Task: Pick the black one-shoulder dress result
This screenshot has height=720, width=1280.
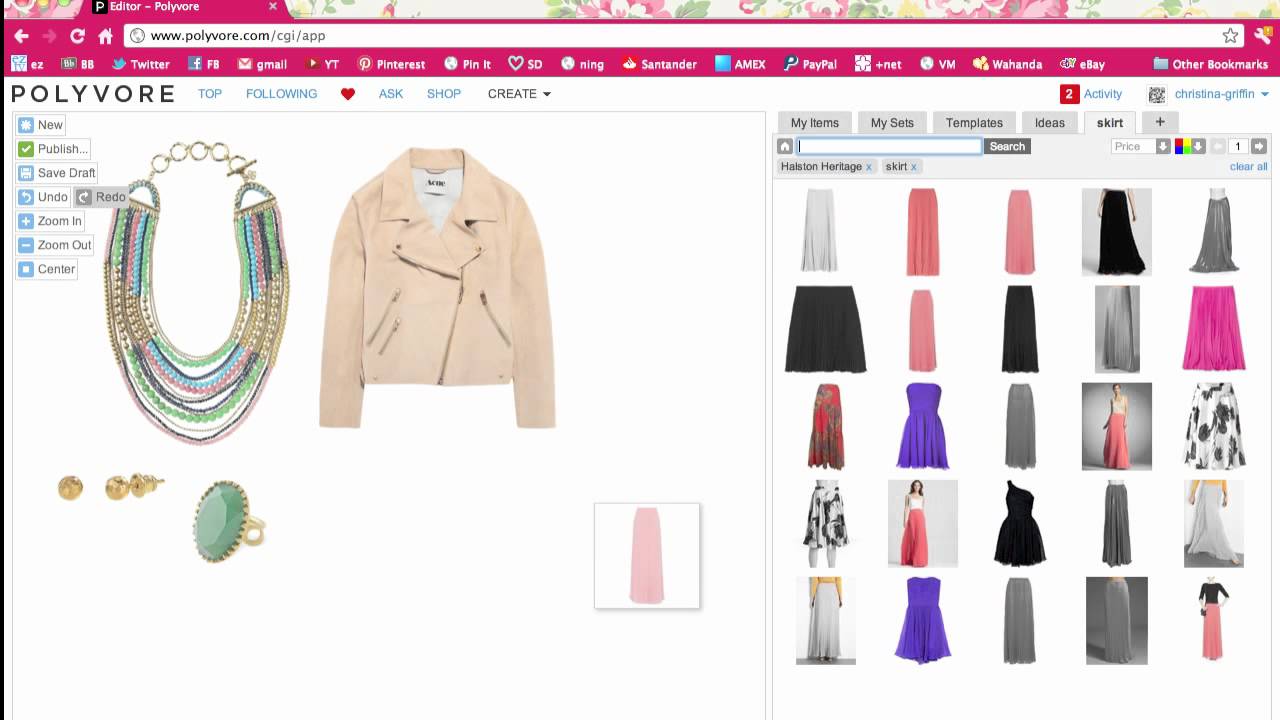Action: pos(1019,523)
